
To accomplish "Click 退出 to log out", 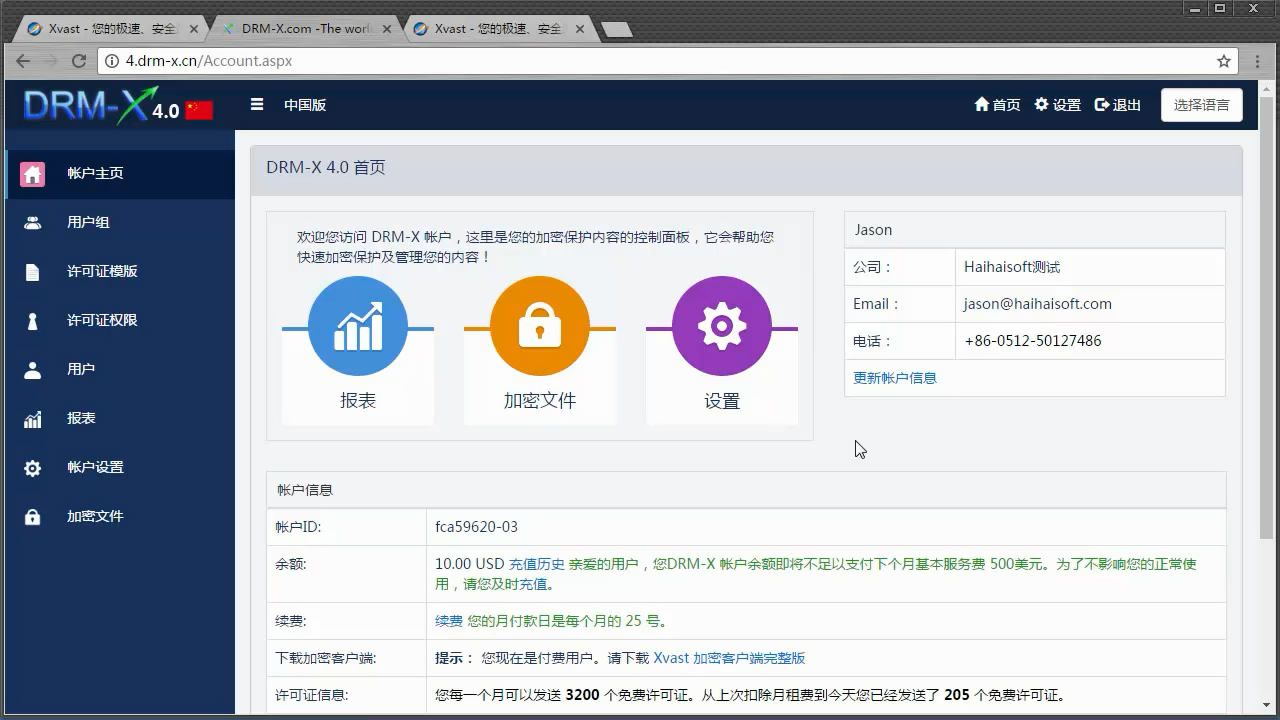I will (1118, 105).
